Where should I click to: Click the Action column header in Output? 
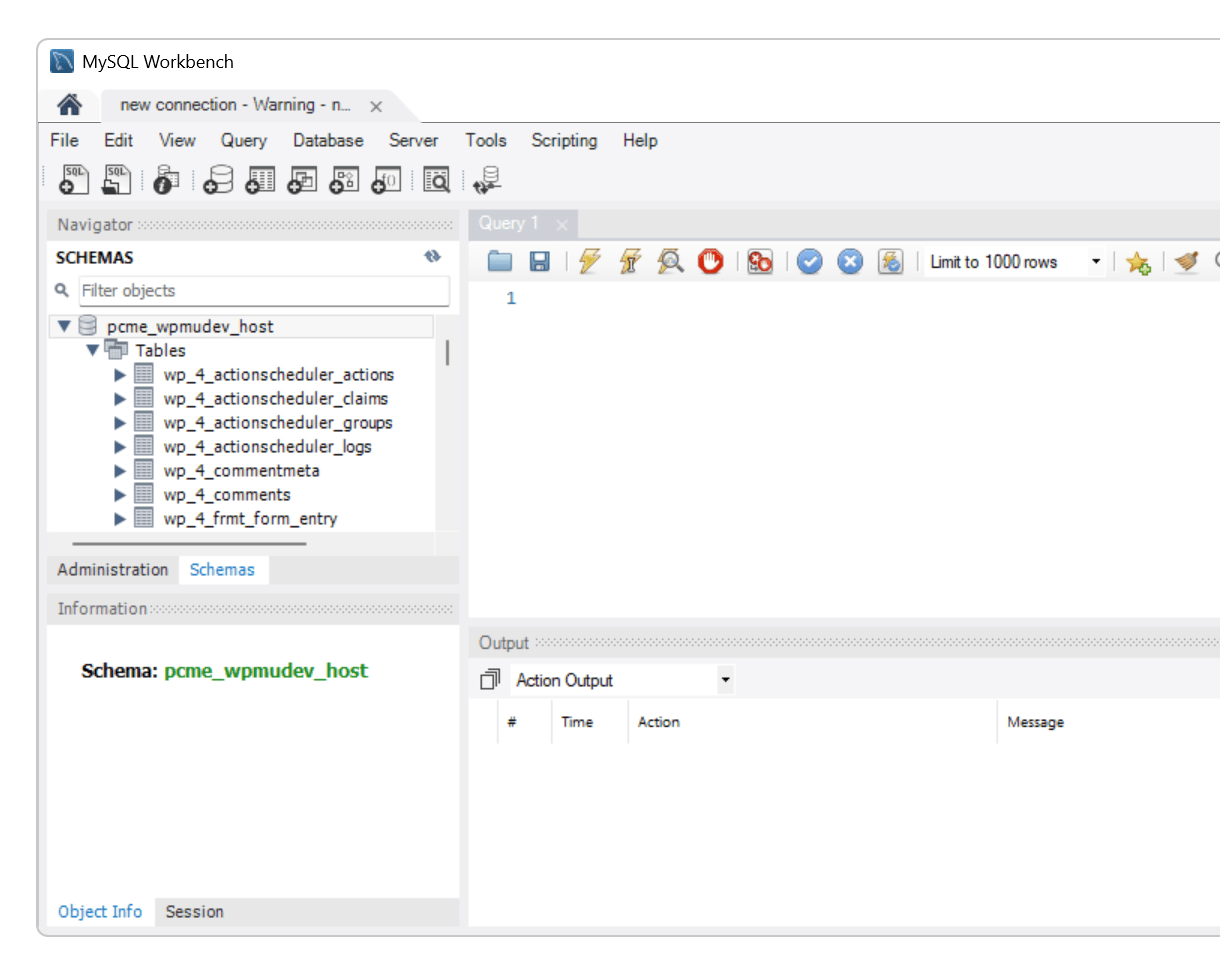[658, 722]
